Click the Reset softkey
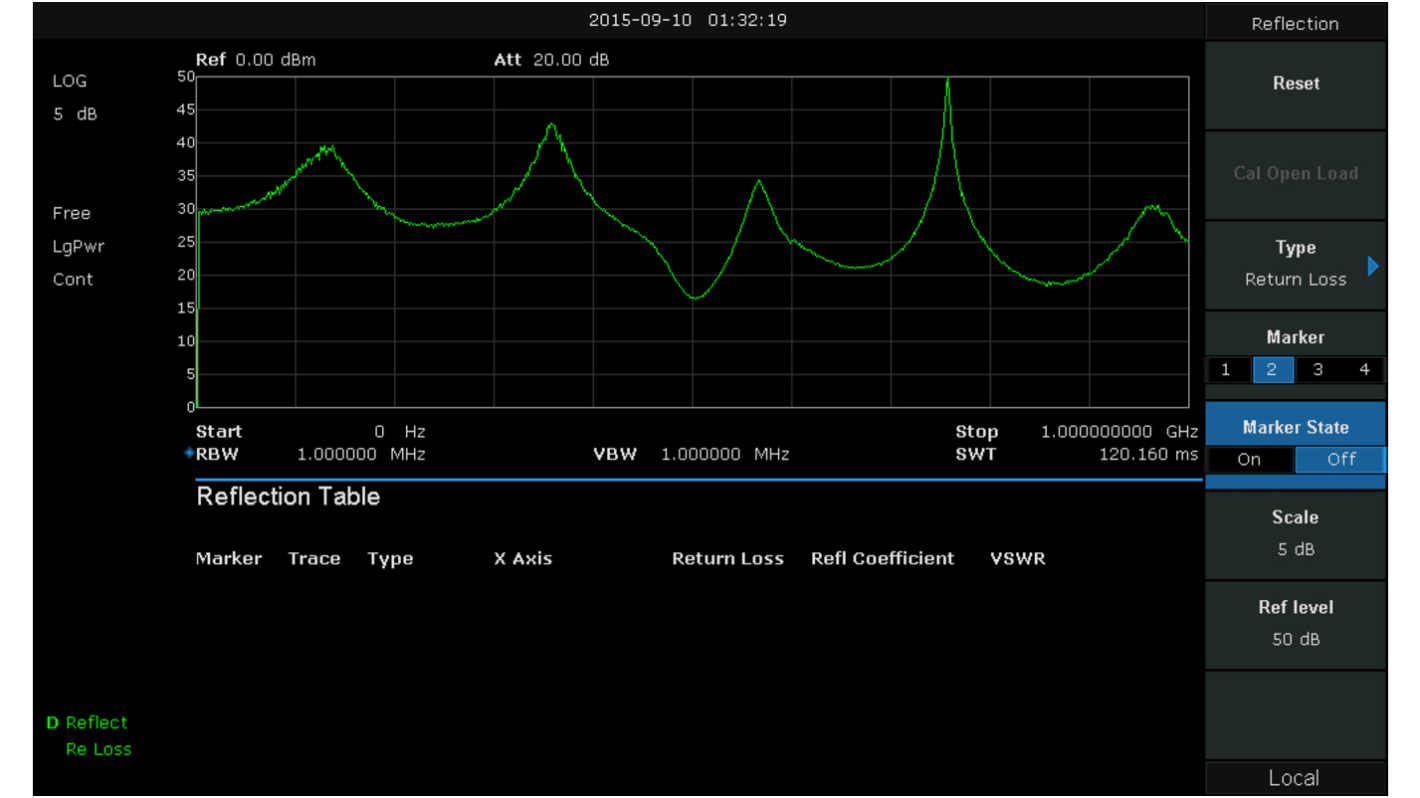This screenshot has width=1420, height=798. pyautogui.click(x=1295, y=85)
